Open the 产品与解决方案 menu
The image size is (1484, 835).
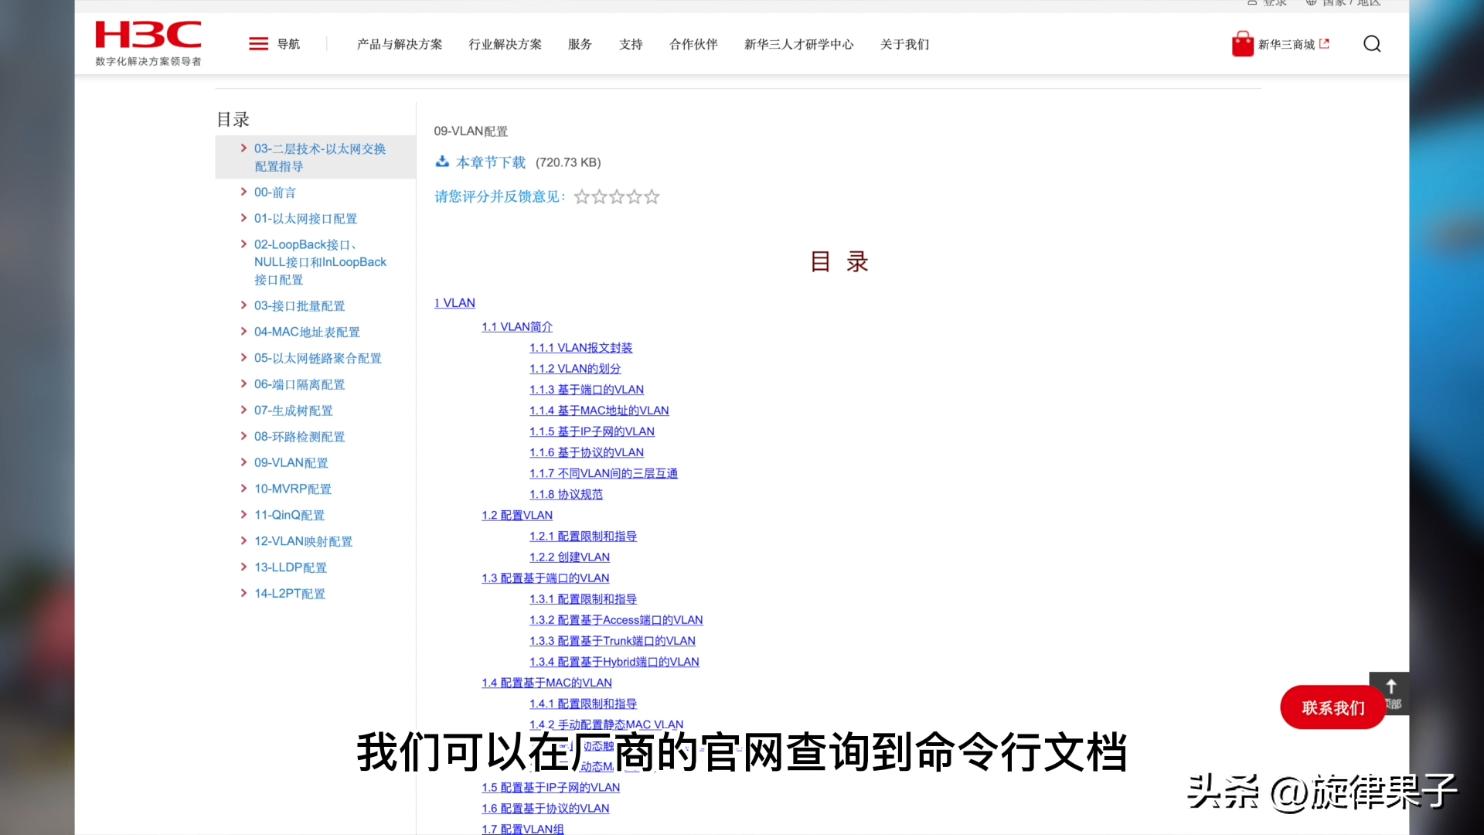click(x=400, y=44)
